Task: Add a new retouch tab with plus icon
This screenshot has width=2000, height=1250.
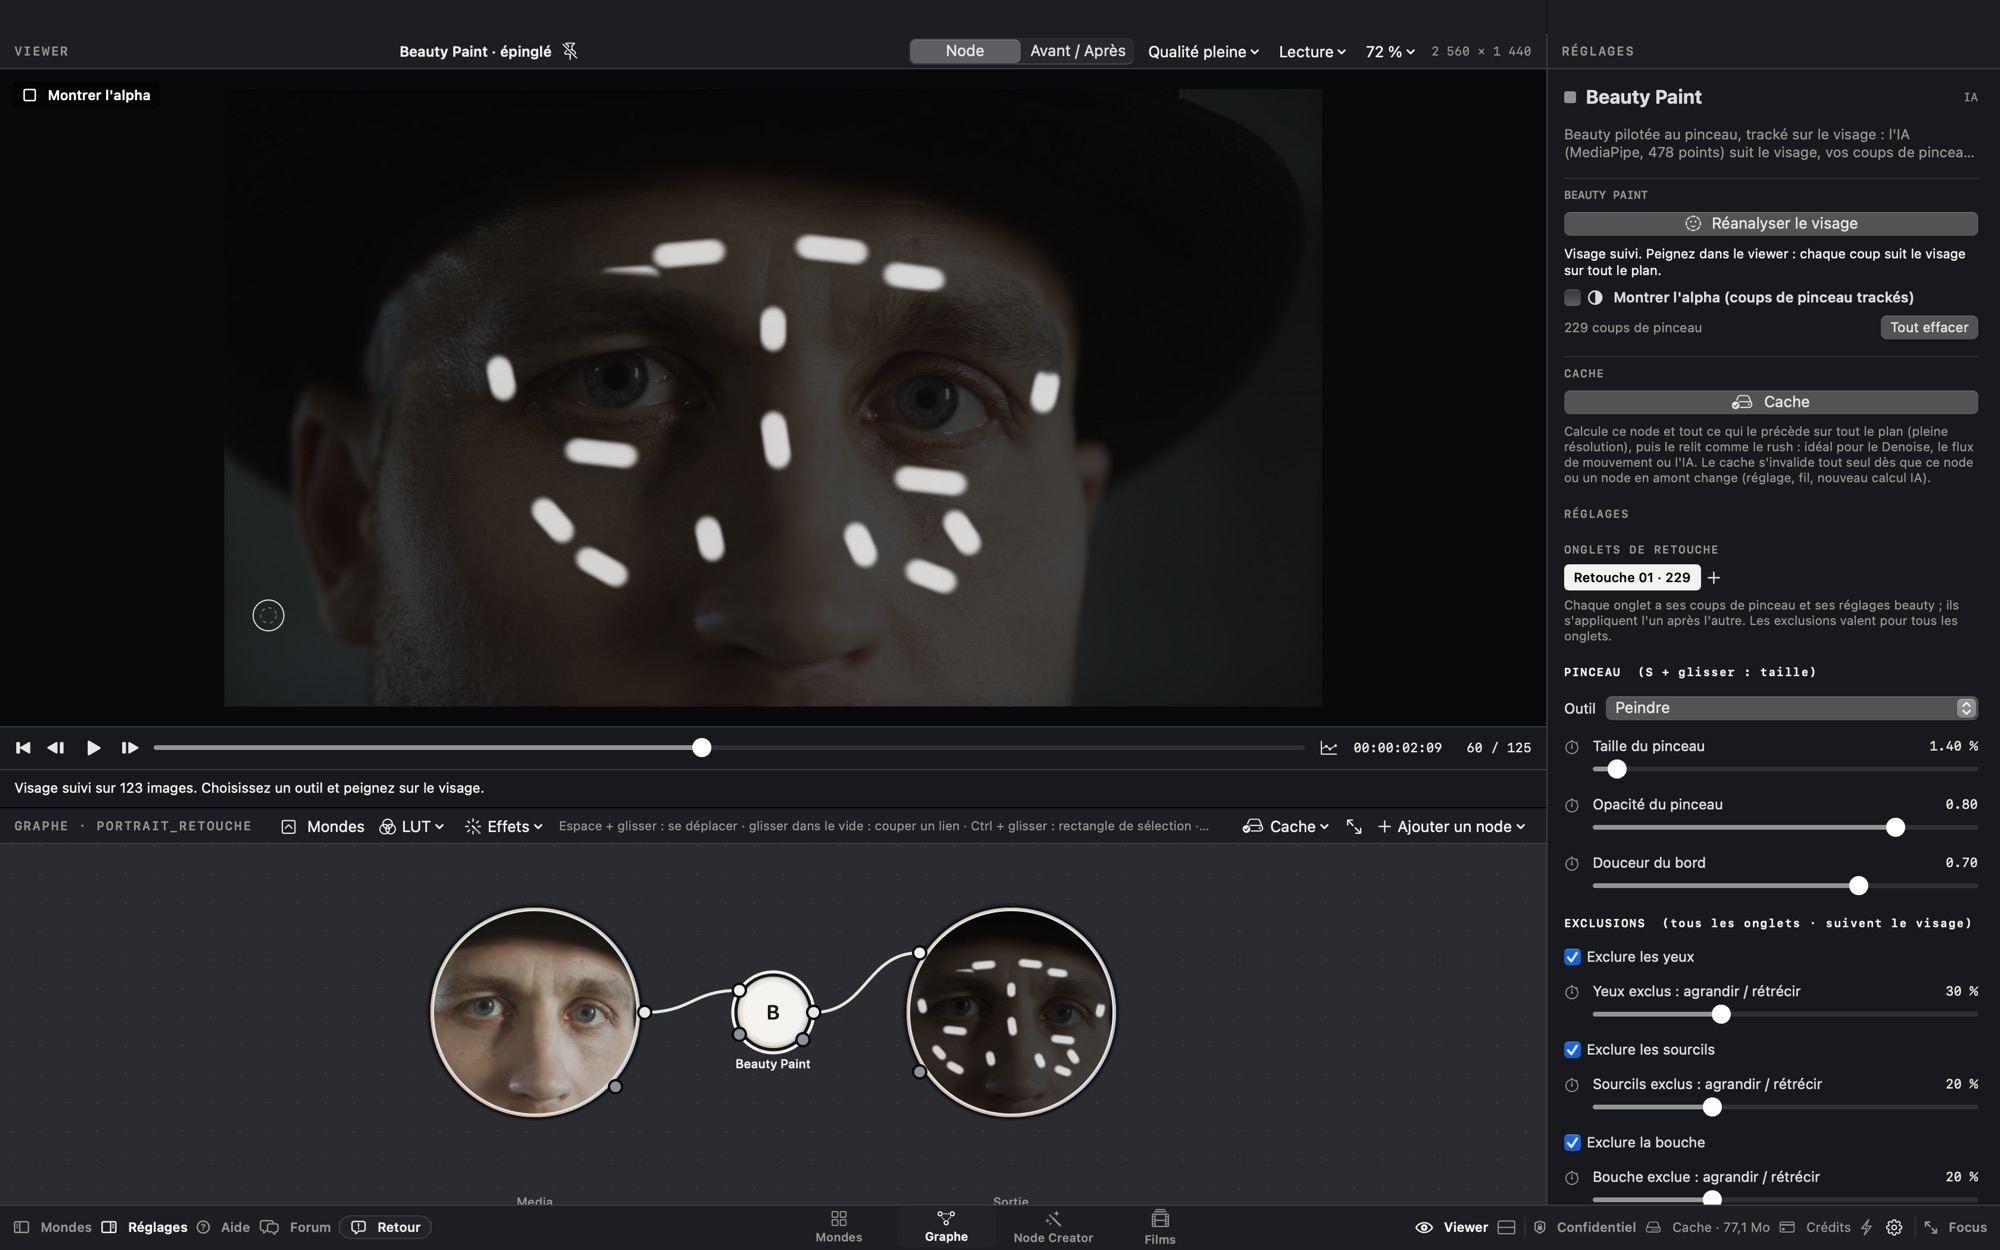Action: tap(1714, 578)
